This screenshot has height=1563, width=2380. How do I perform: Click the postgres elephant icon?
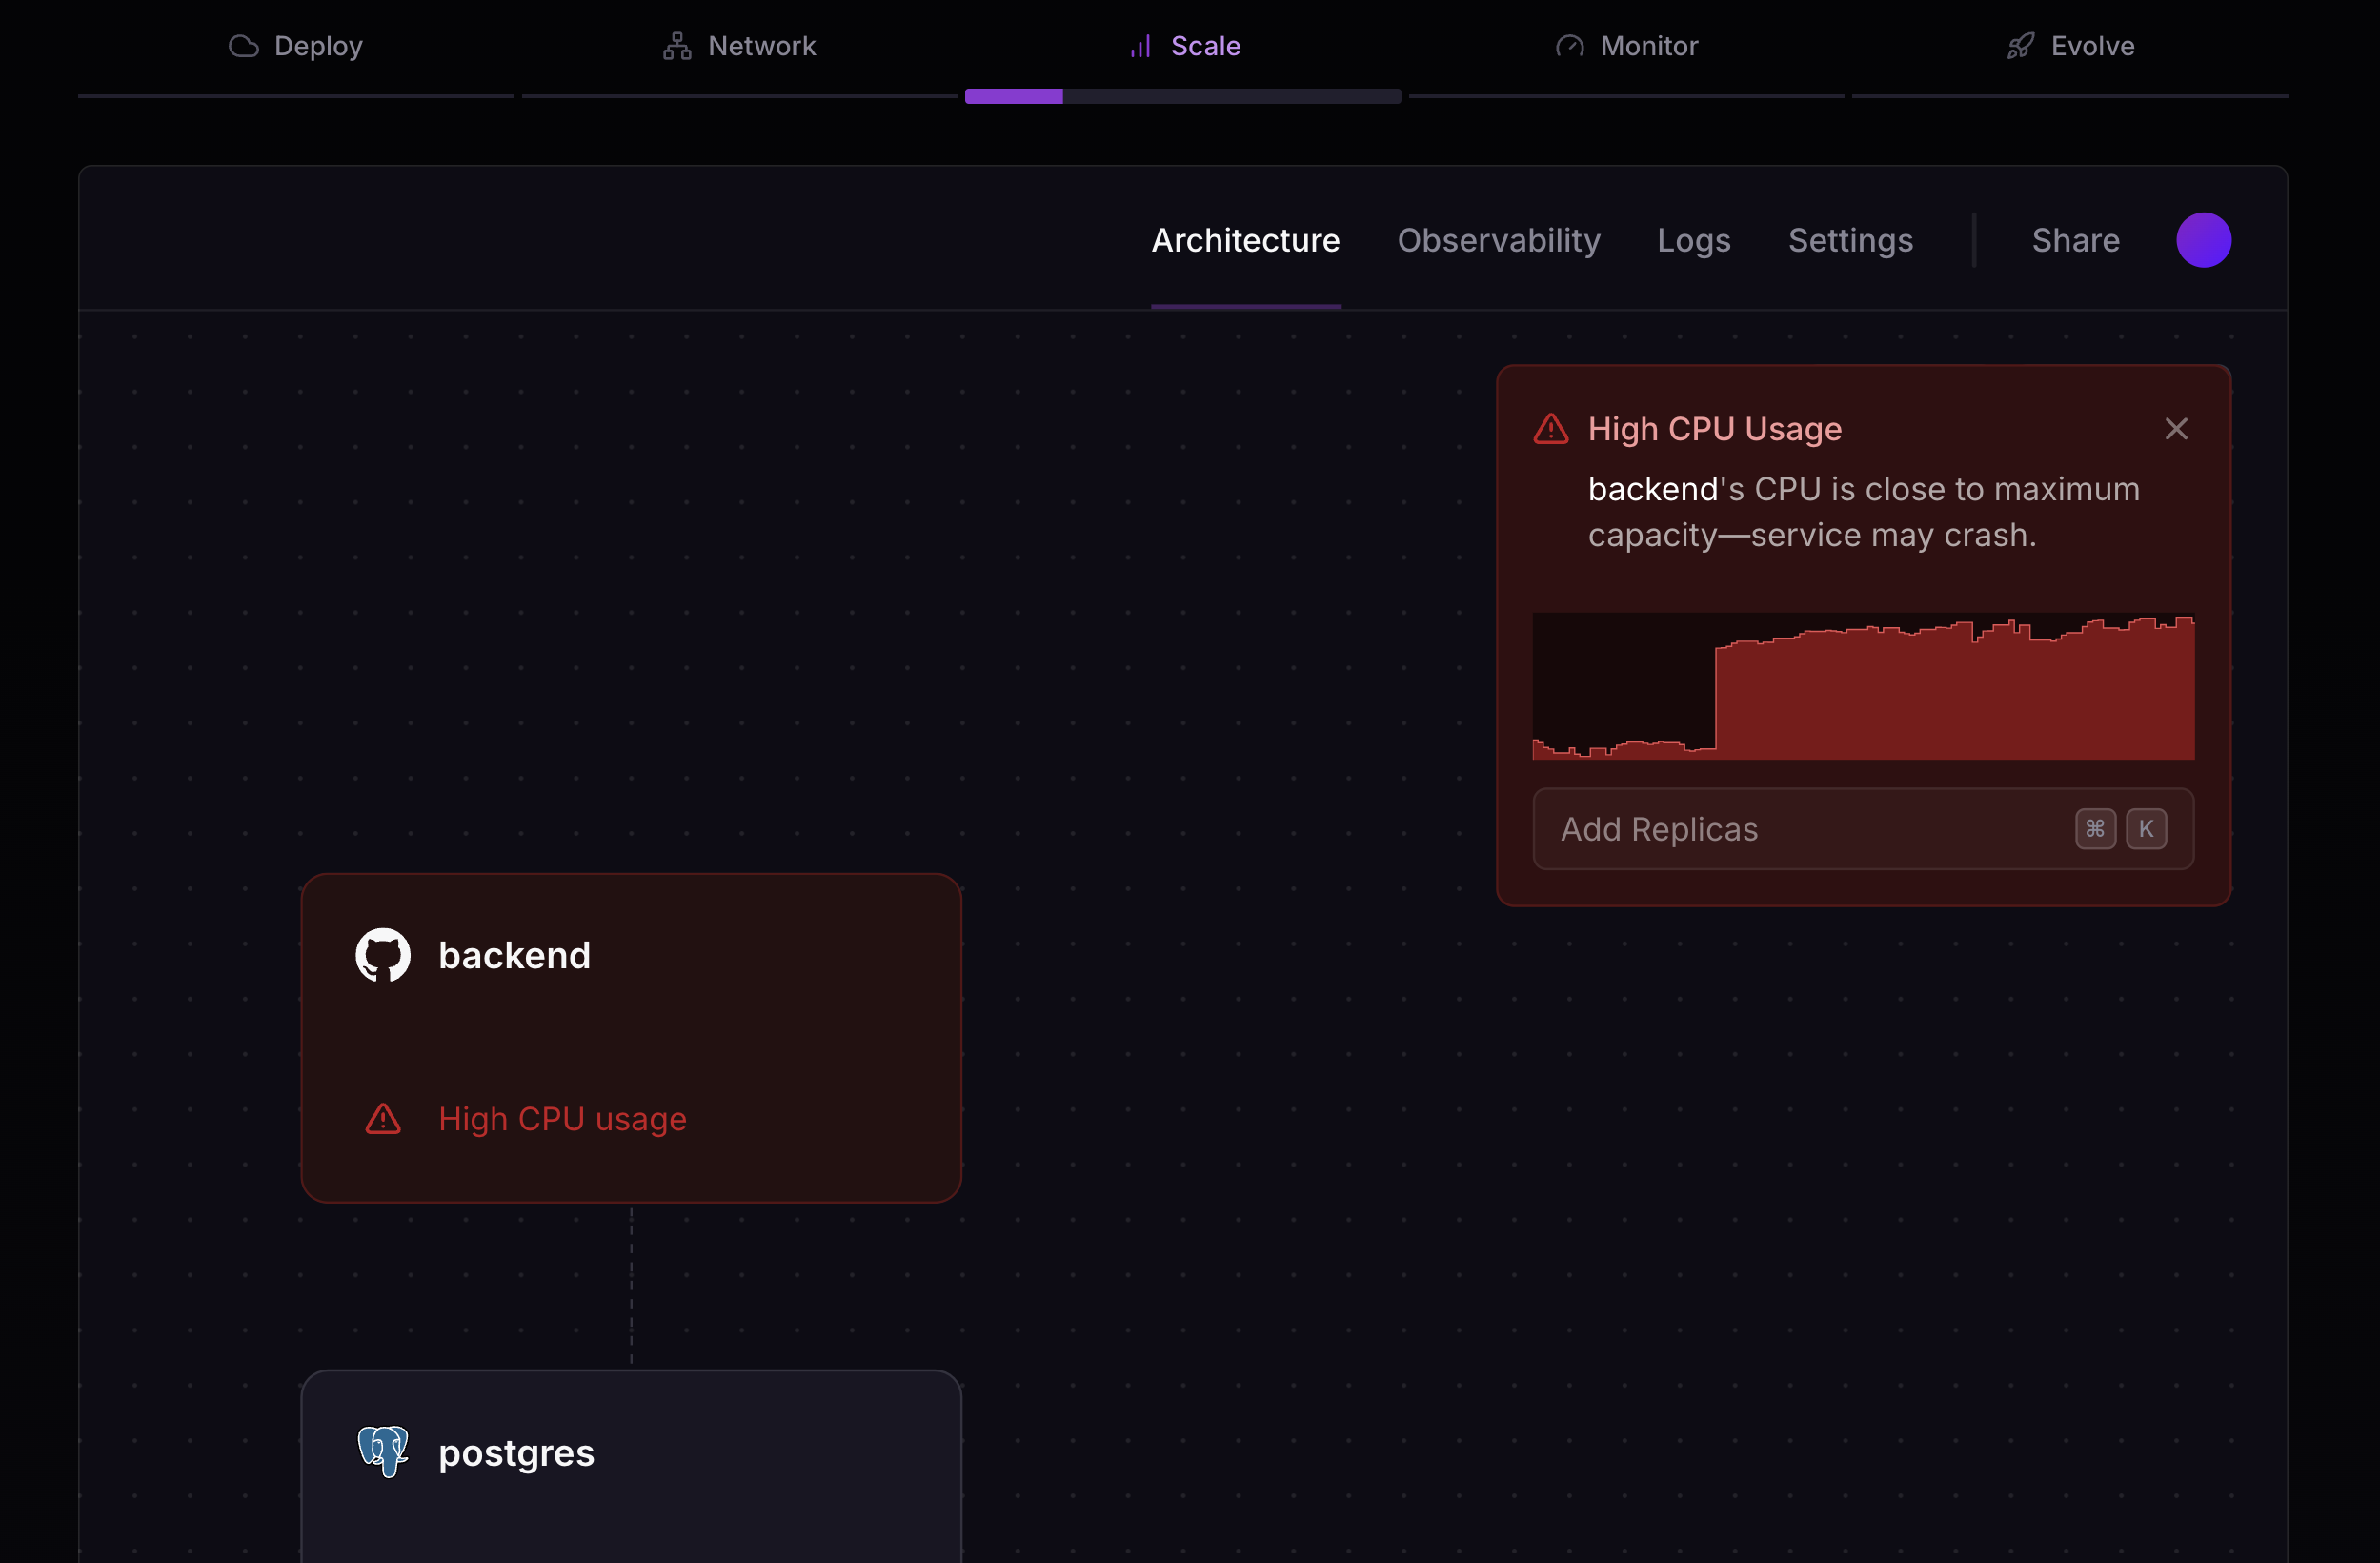pos(383,1451)
